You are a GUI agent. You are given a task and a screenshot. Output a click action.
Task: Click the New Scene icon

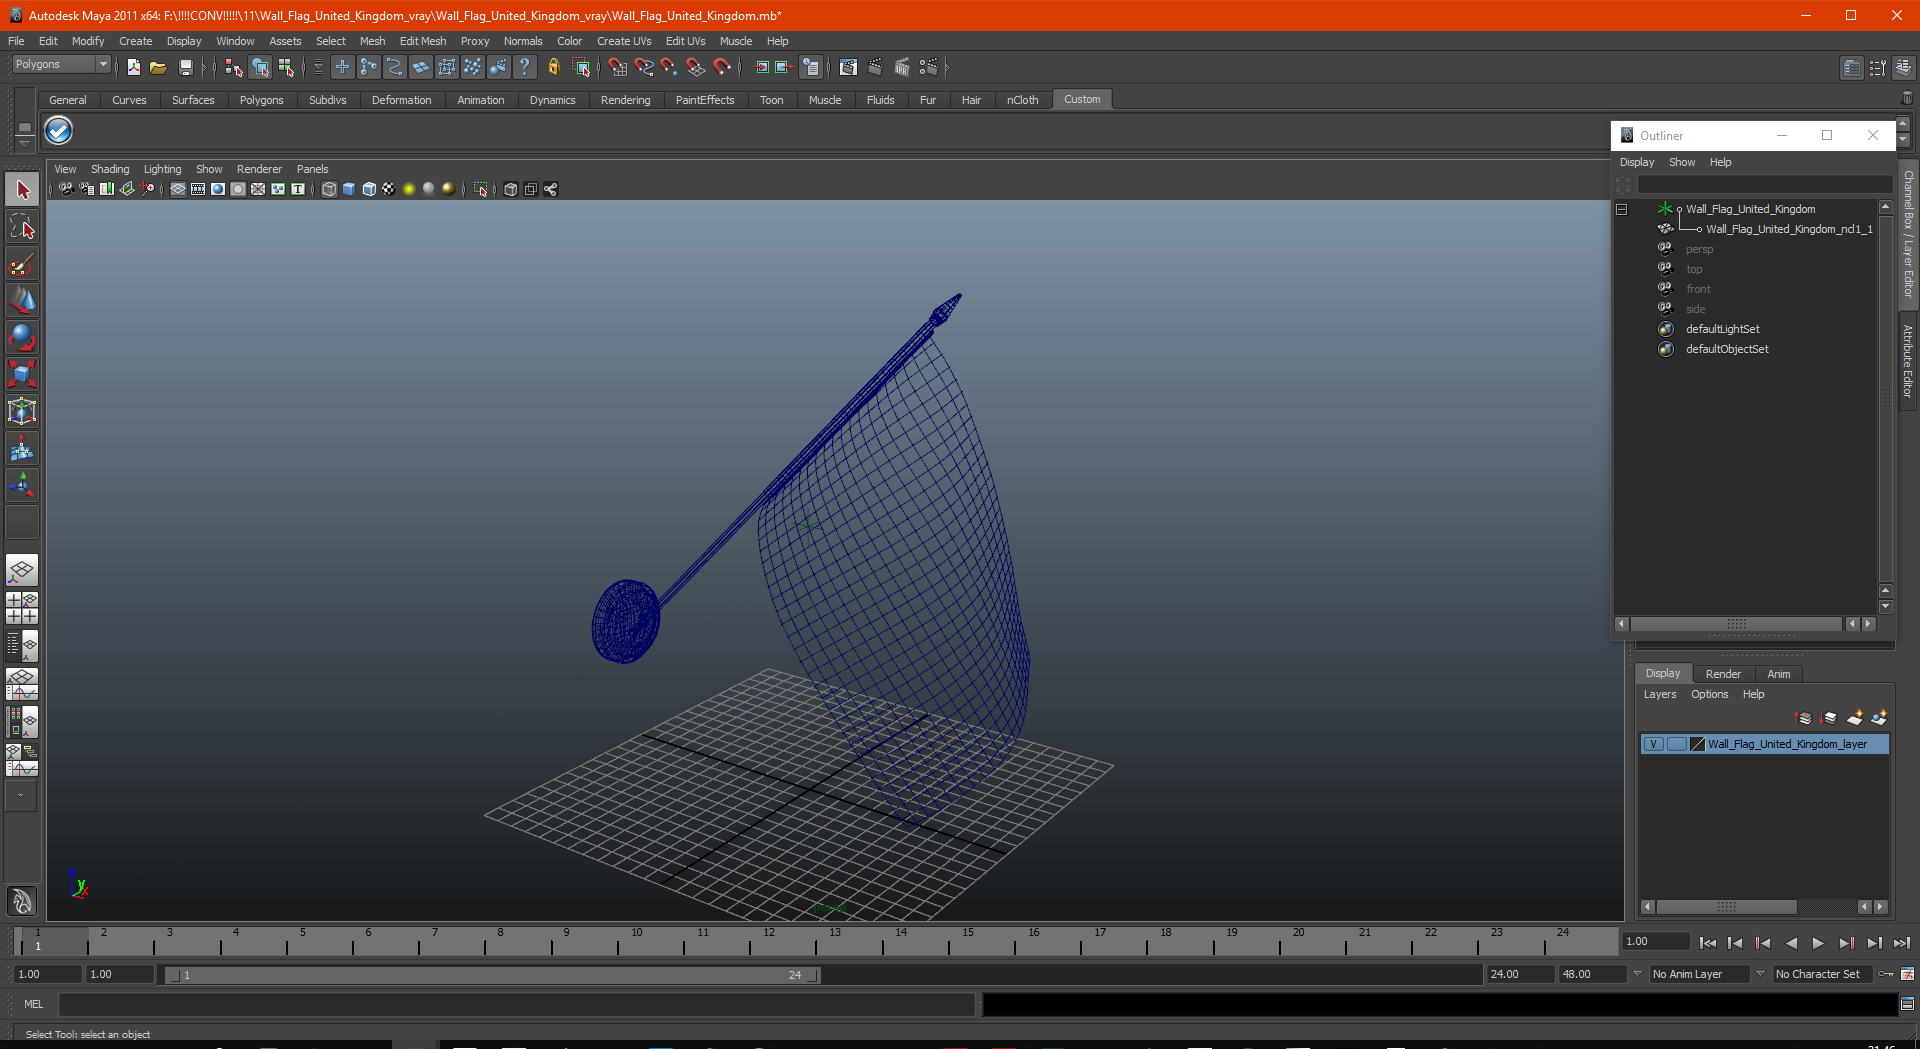[133, 67]
